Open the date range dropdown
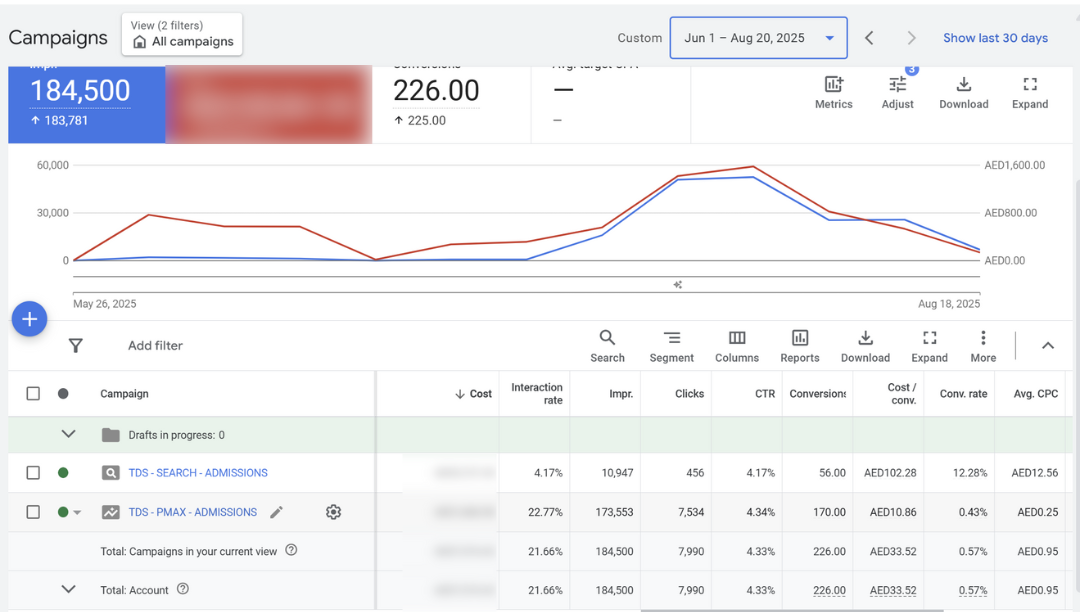This screenshot has width=1080, height=612. pos(758,38)
